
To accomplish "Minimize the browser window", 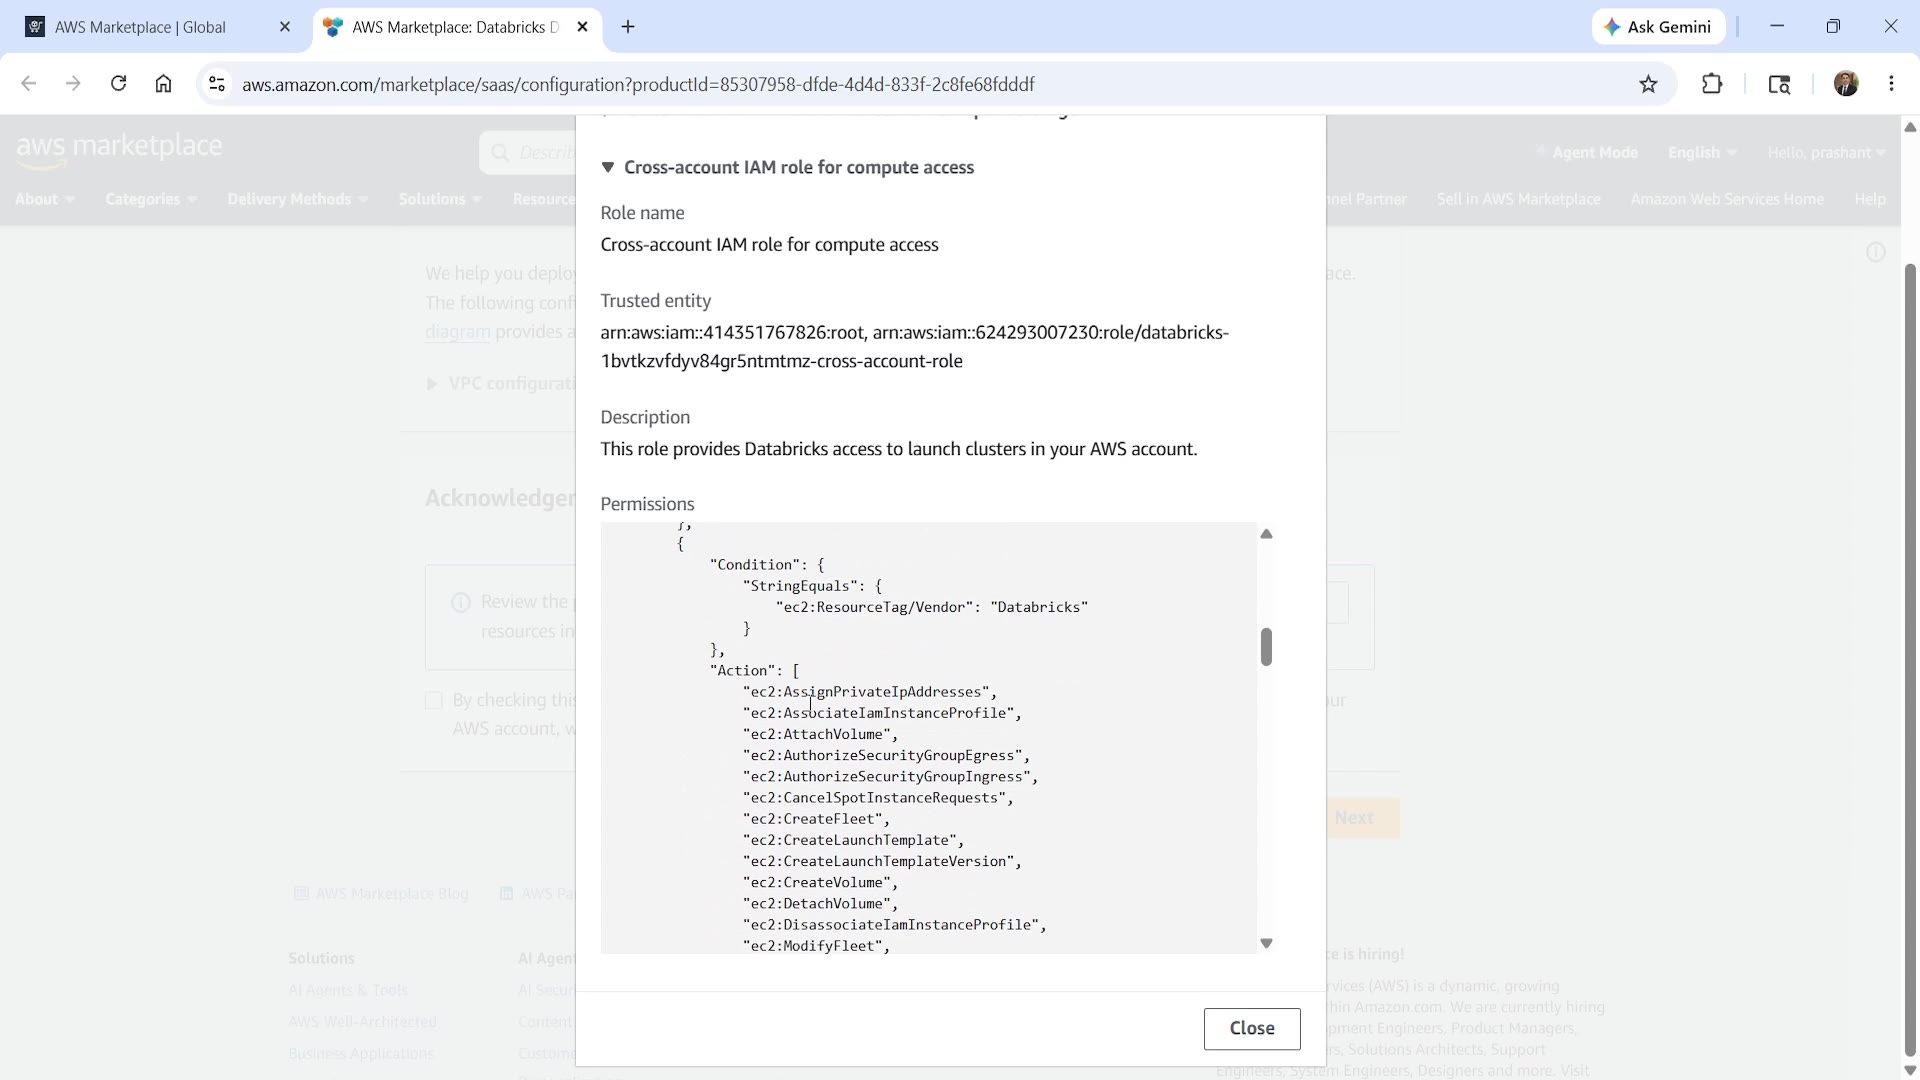I will pos(1777,27).
